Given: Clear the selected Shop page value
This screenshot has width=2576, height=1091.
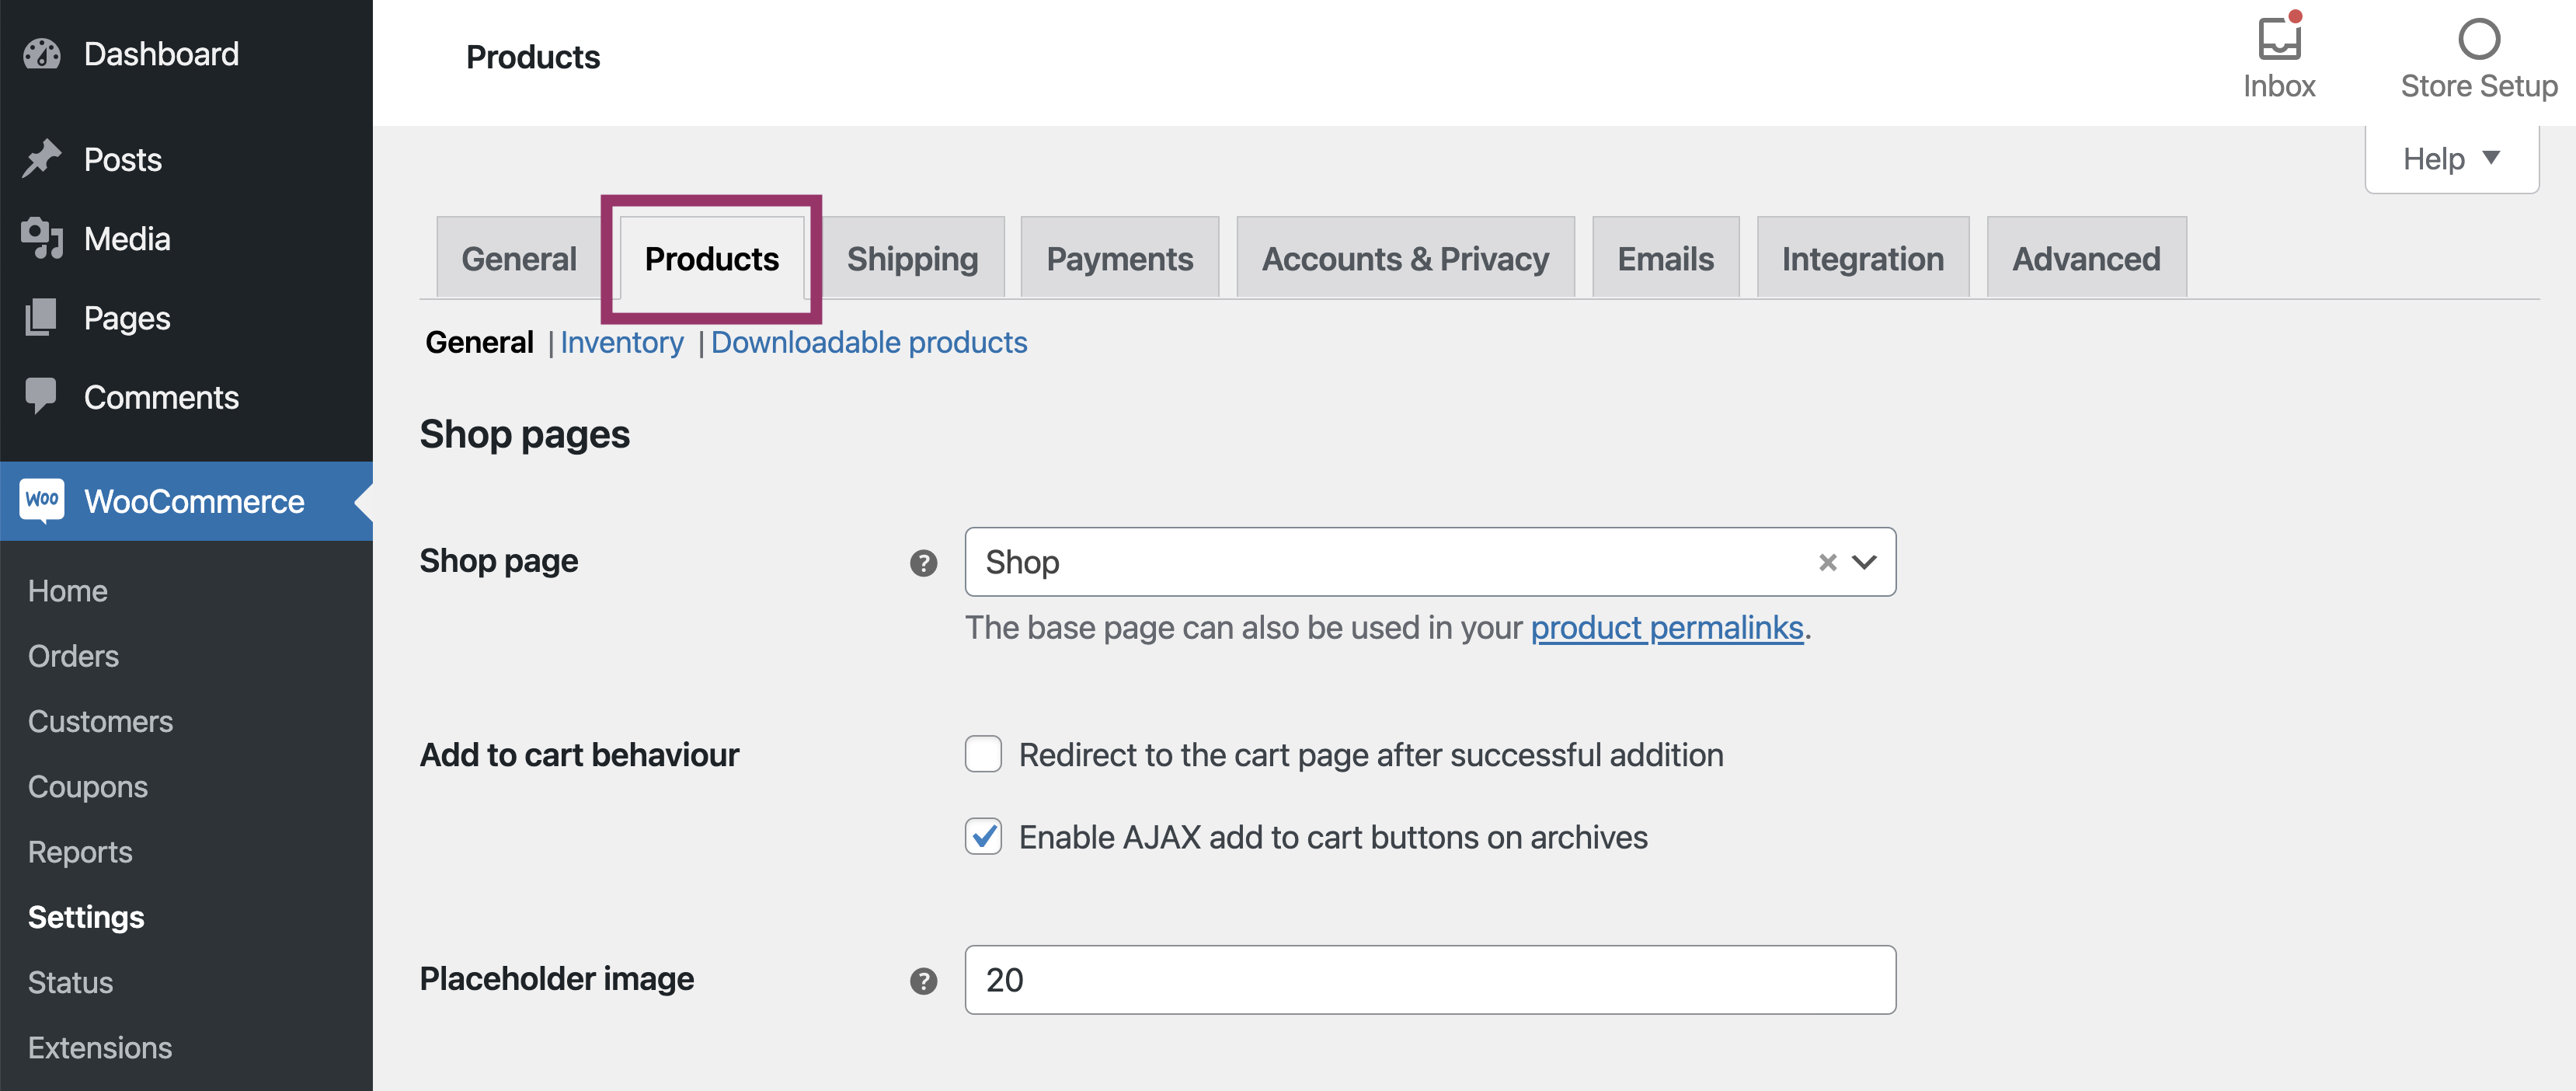Looking at the screenshot, I should click(1827, 563).
